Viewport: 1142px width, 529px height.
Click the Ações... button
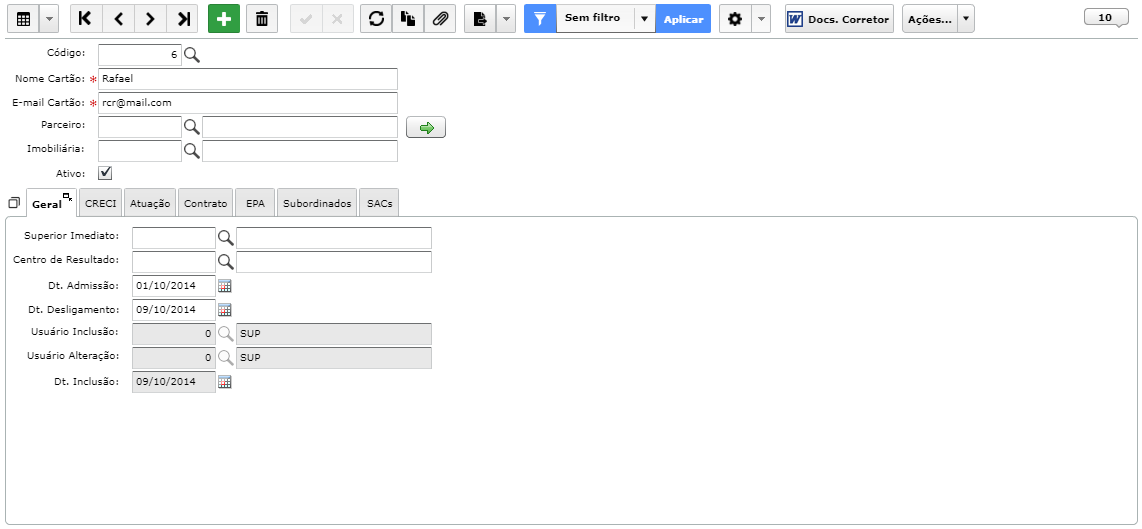click(x=929, y=20)
